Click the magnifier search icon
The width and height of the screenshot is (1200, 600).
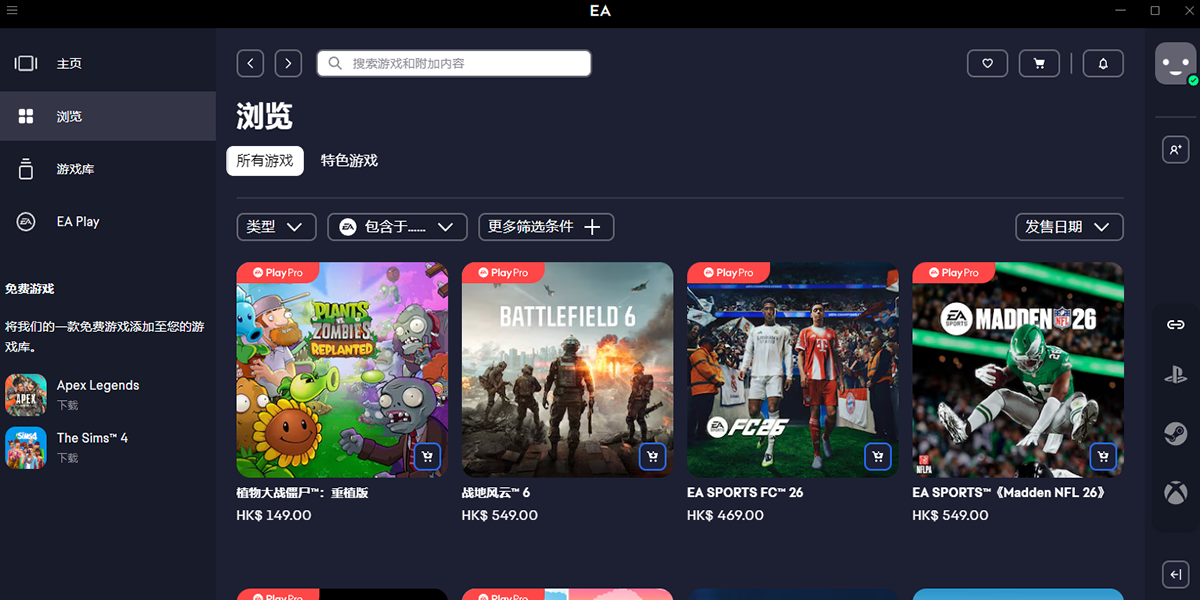(336, 63)
